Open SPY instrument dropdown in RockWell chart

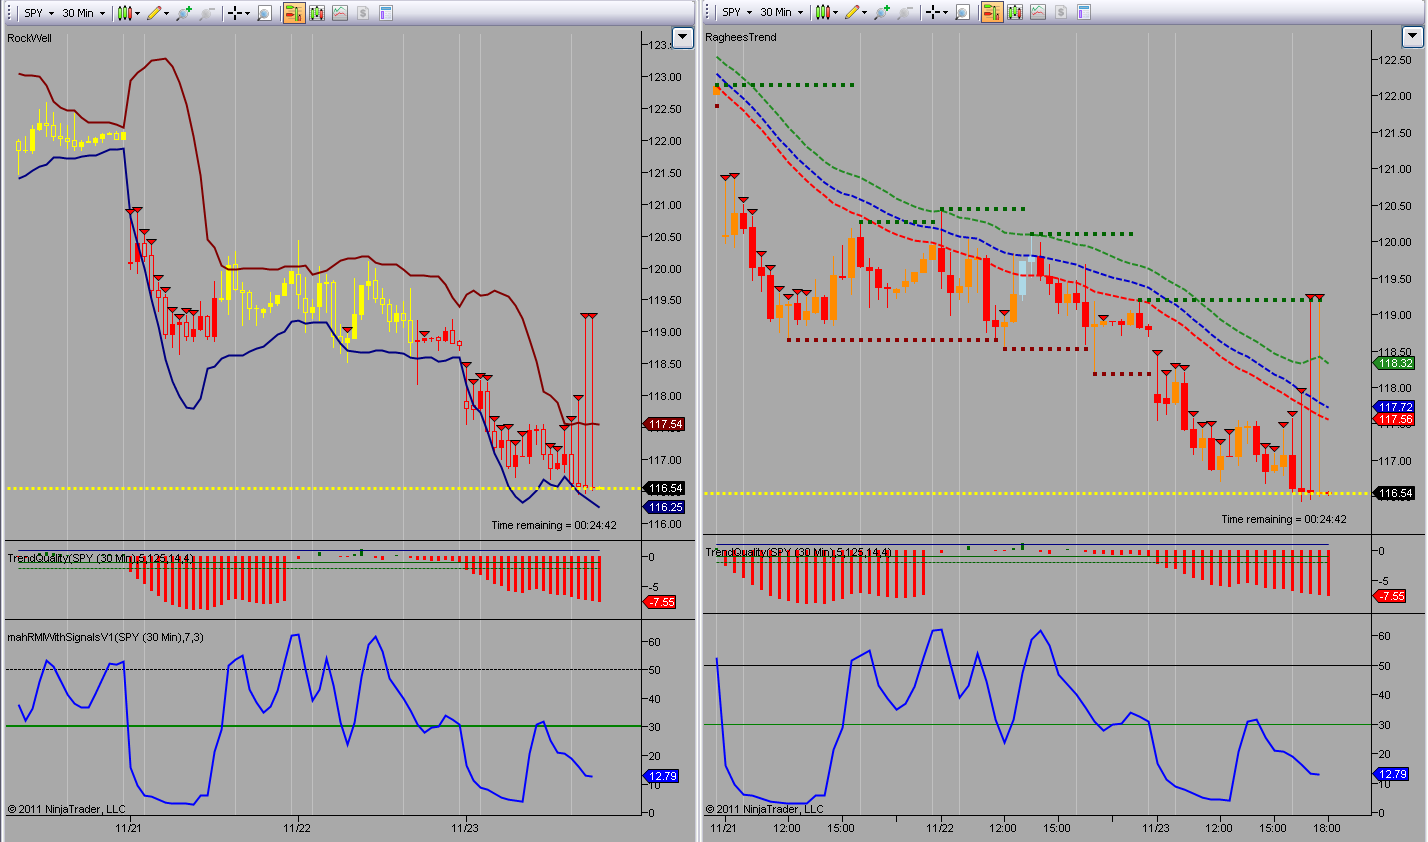[38, 13]
